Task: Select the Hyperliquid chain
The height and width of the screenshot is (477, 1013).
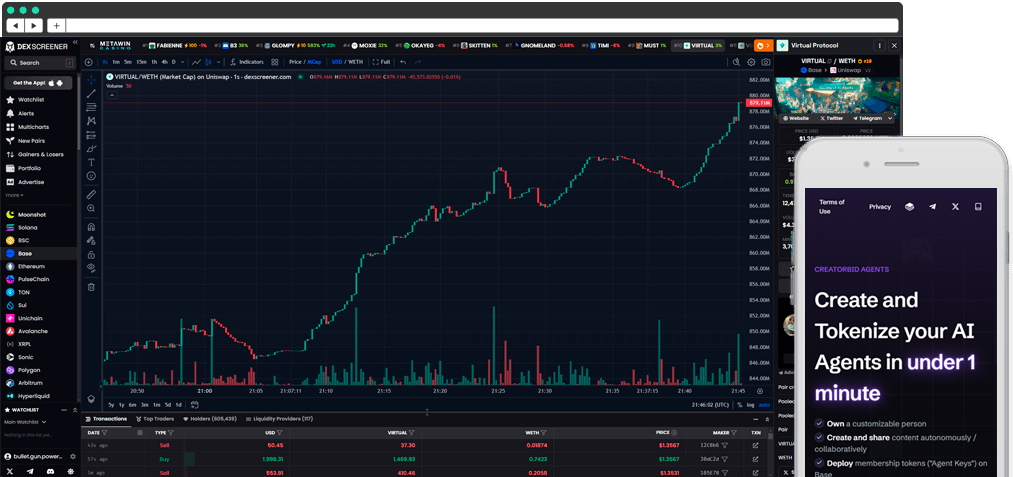Action: 34,396
